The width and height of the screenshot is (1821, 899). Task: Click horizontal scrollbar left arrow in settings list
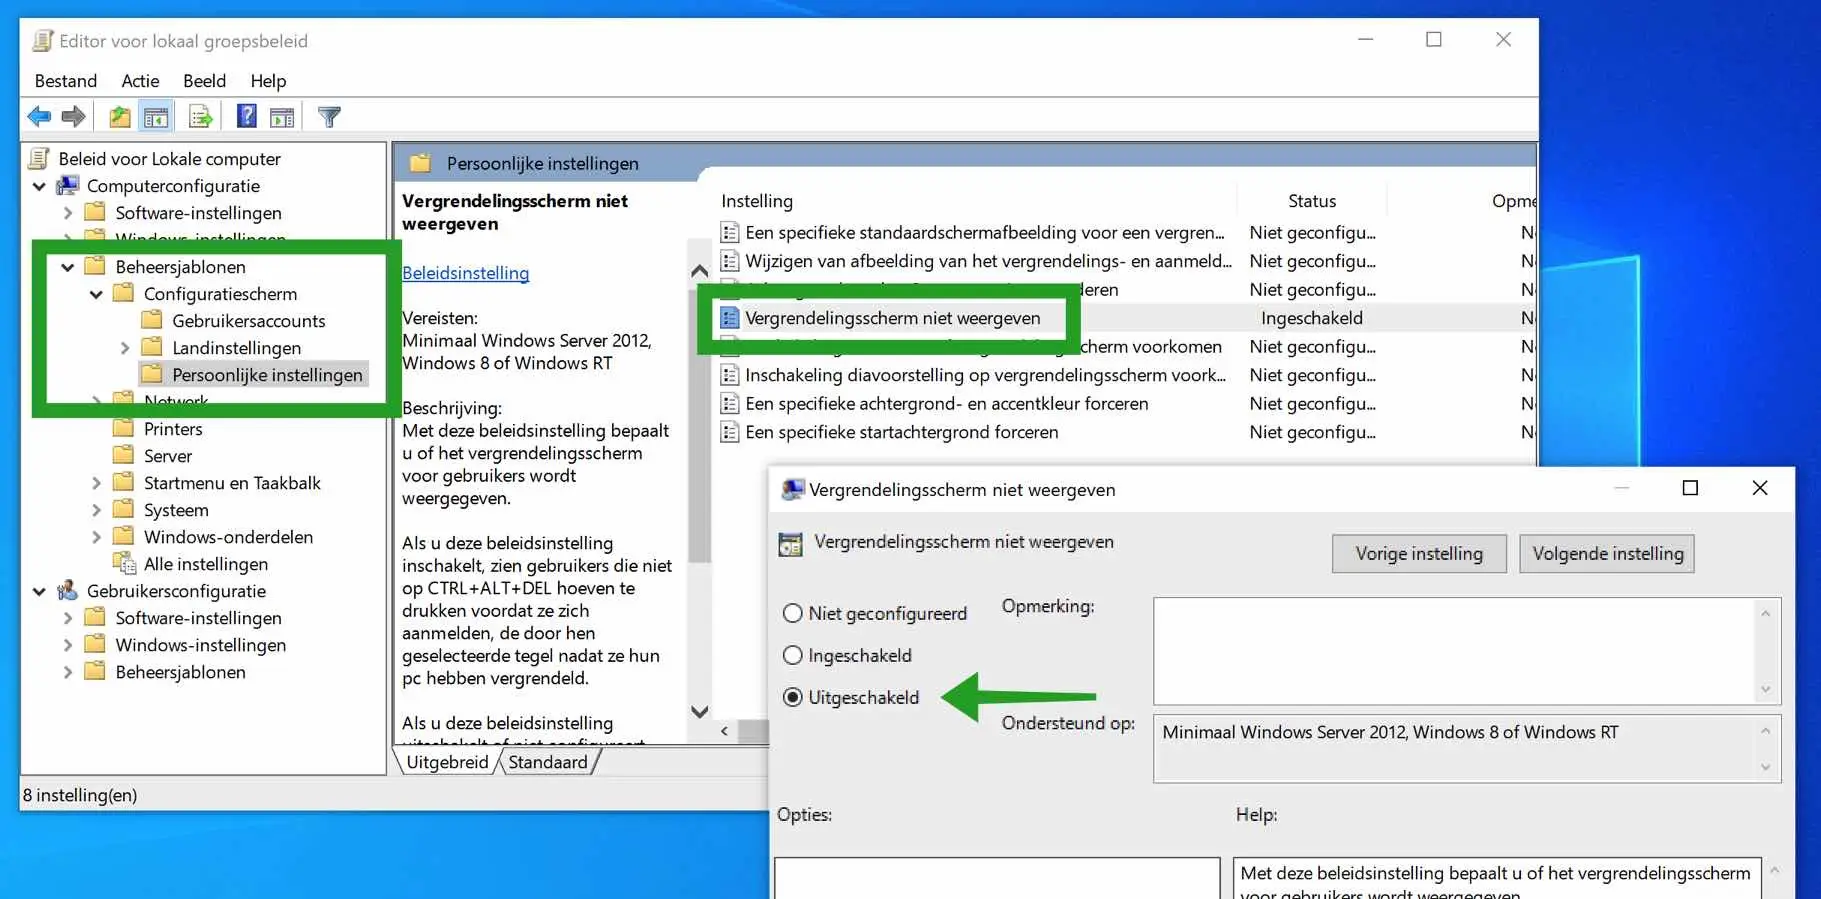coord(724,731)
